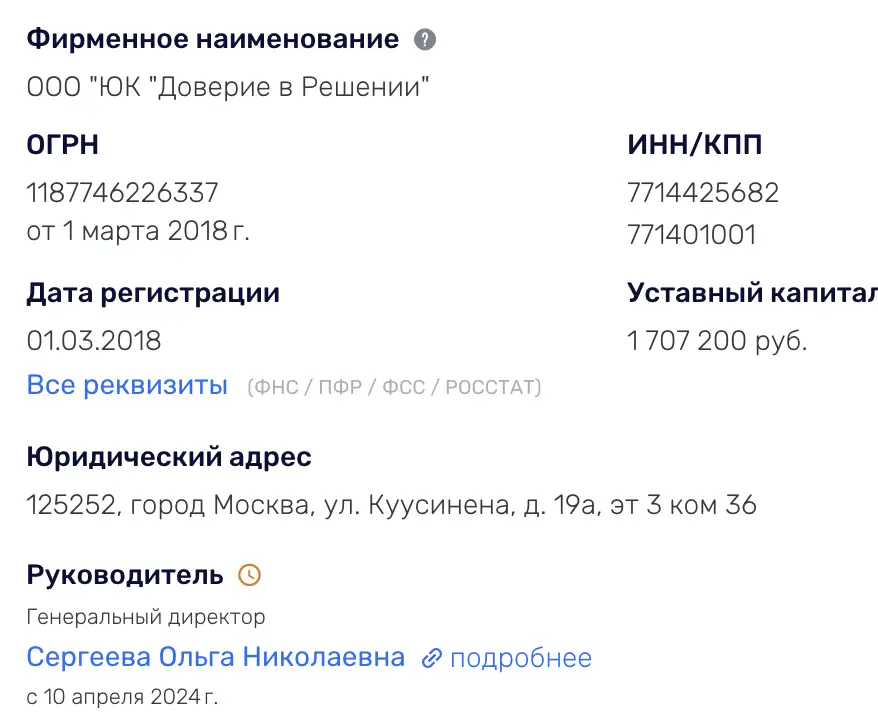Click the Генеральный директор label
This screenshot has width=878, height=718.
(145, 616)
